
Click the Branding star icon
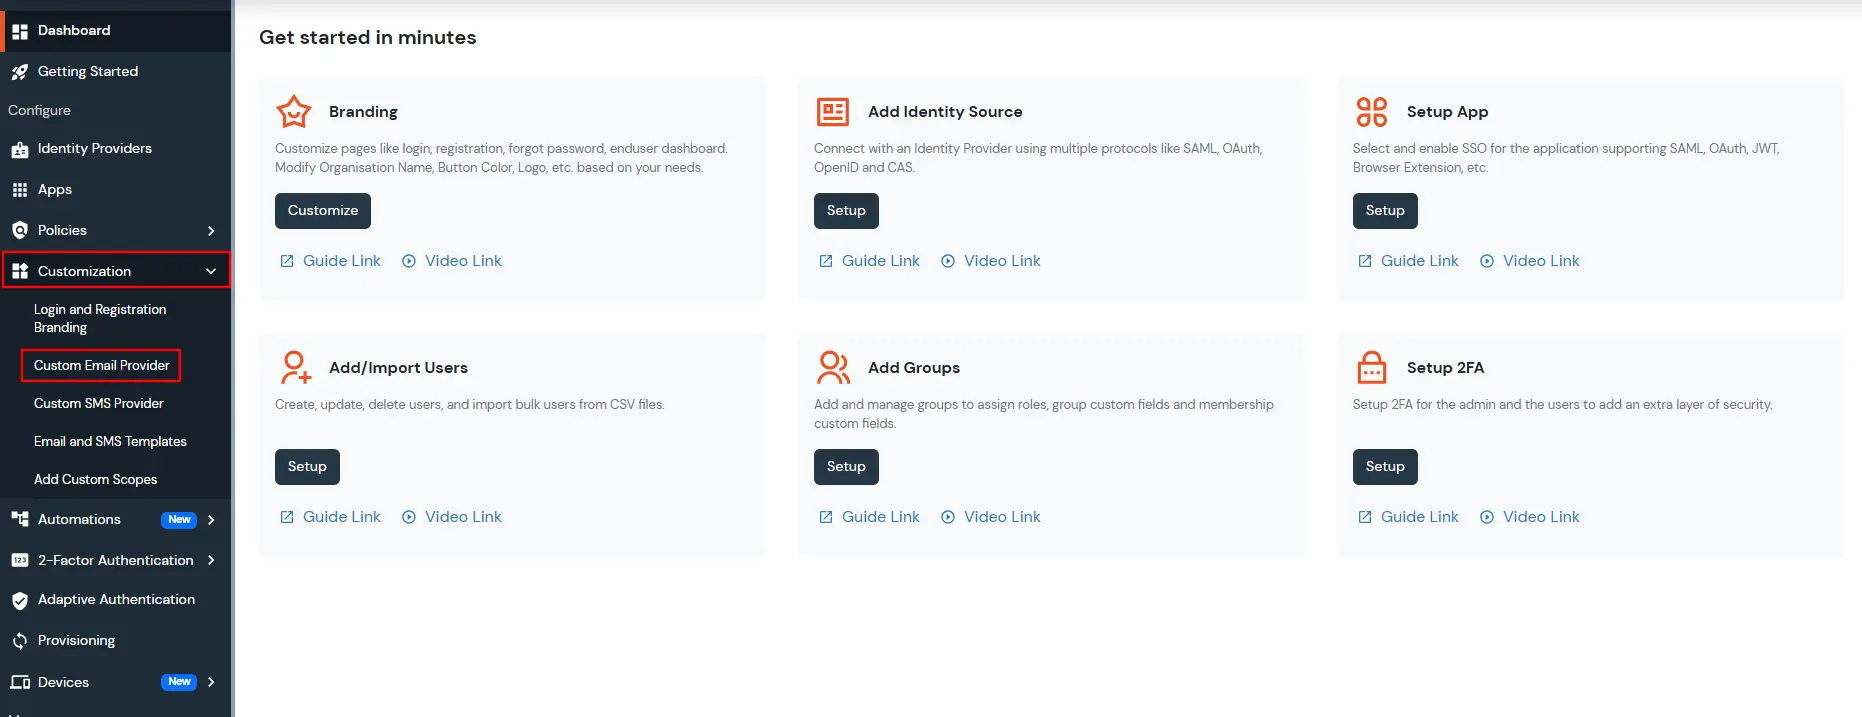(294, 112)
